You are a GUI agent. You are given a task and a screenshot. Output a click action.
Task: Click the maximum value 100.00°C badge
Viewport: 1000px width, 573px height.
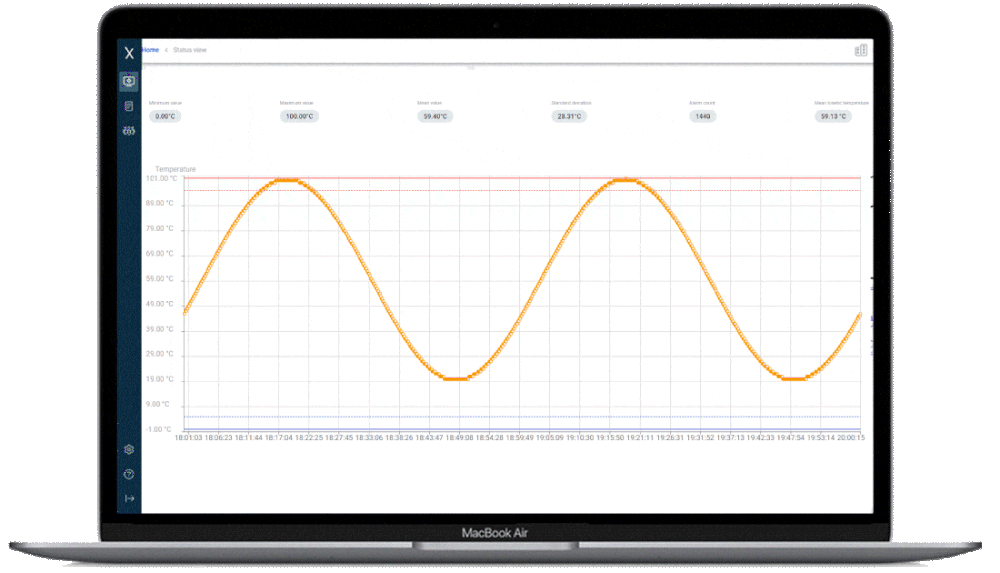coord(299,116)
